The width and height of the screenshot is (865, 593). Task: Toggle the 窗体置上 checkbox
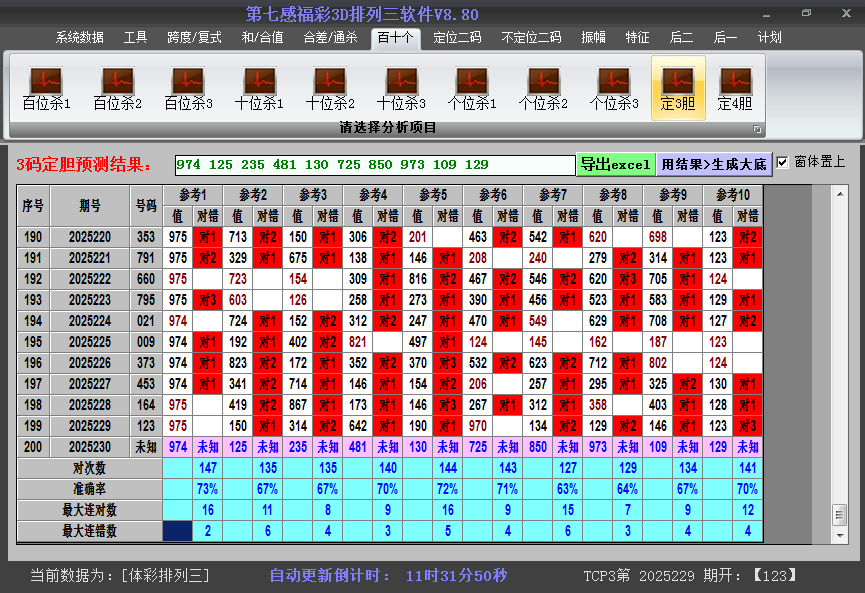783,162
